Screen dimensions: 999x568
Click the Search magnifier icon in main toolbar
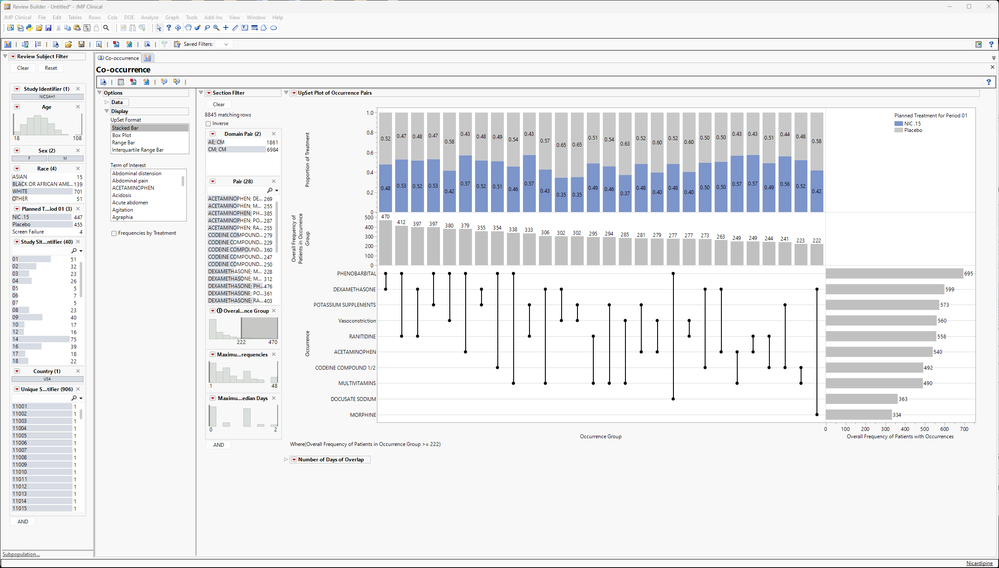pos(106,28)
